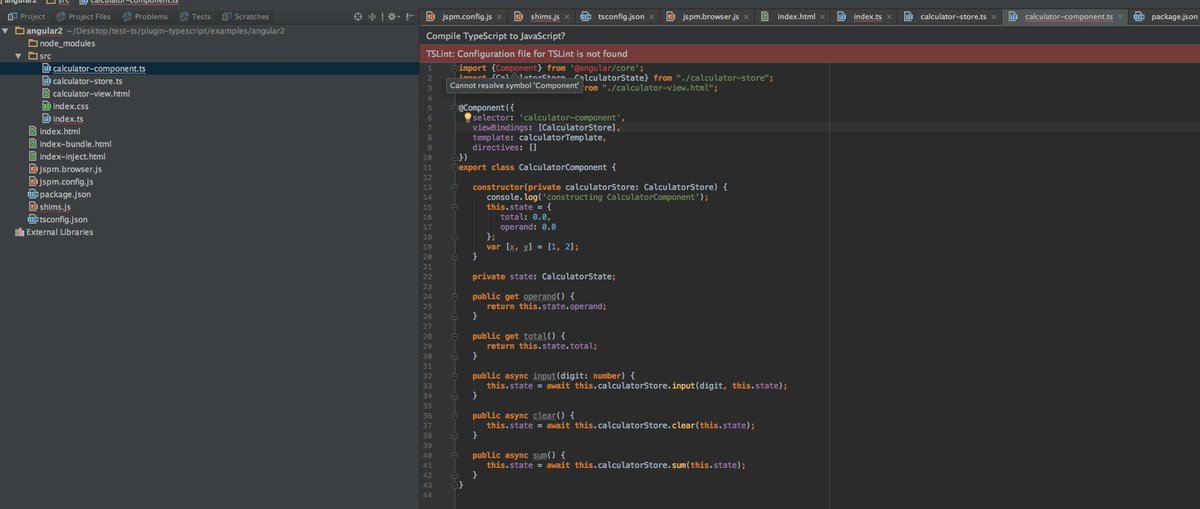Image resolution: width=1200 pixels, height=509 pixels.
Task: Select index.ts in the src folder
Action: pyautogui.click(x=68, y=119)
